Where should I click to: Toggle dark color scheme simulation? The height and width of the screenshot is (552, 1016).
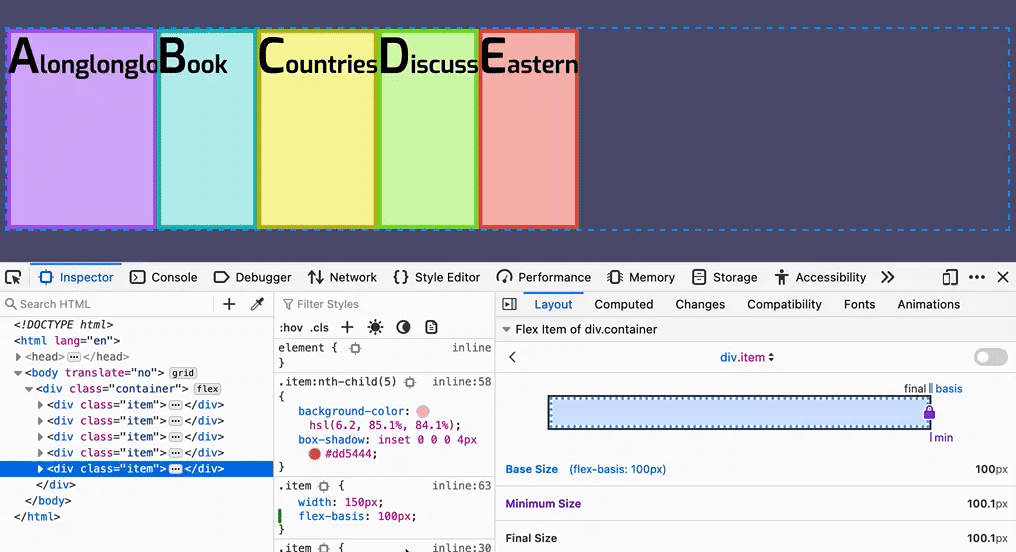(x=403, y=327)
